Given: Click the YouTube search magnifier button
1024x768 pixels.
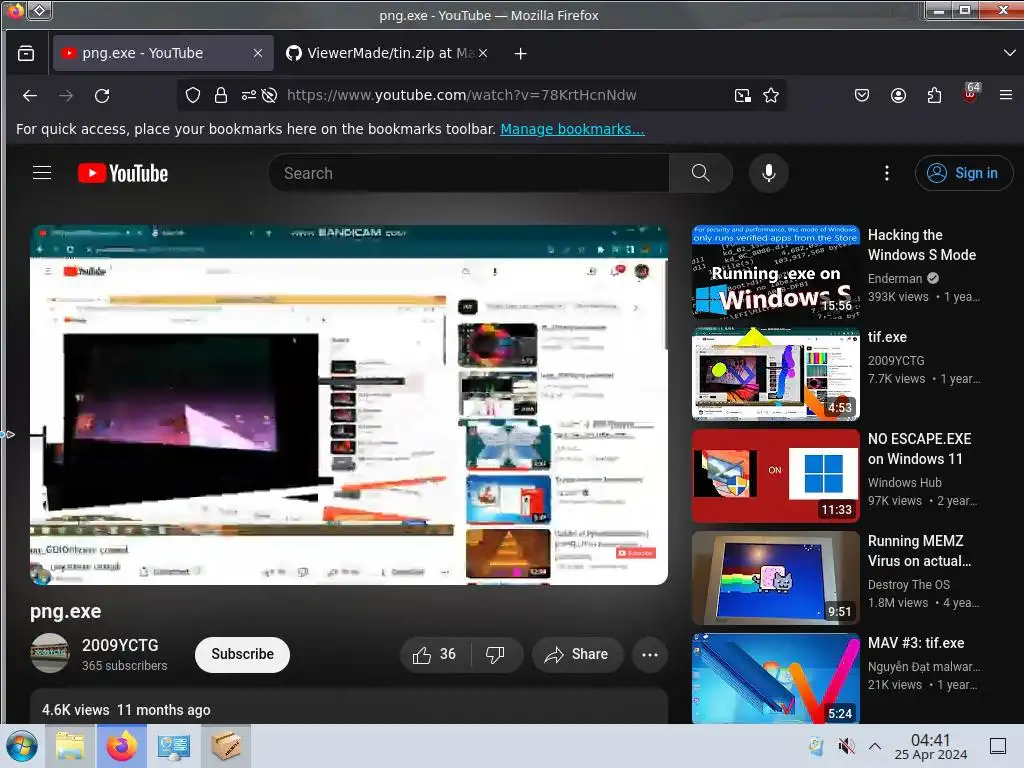Looking at the screenshot, I should coord(701,173).
